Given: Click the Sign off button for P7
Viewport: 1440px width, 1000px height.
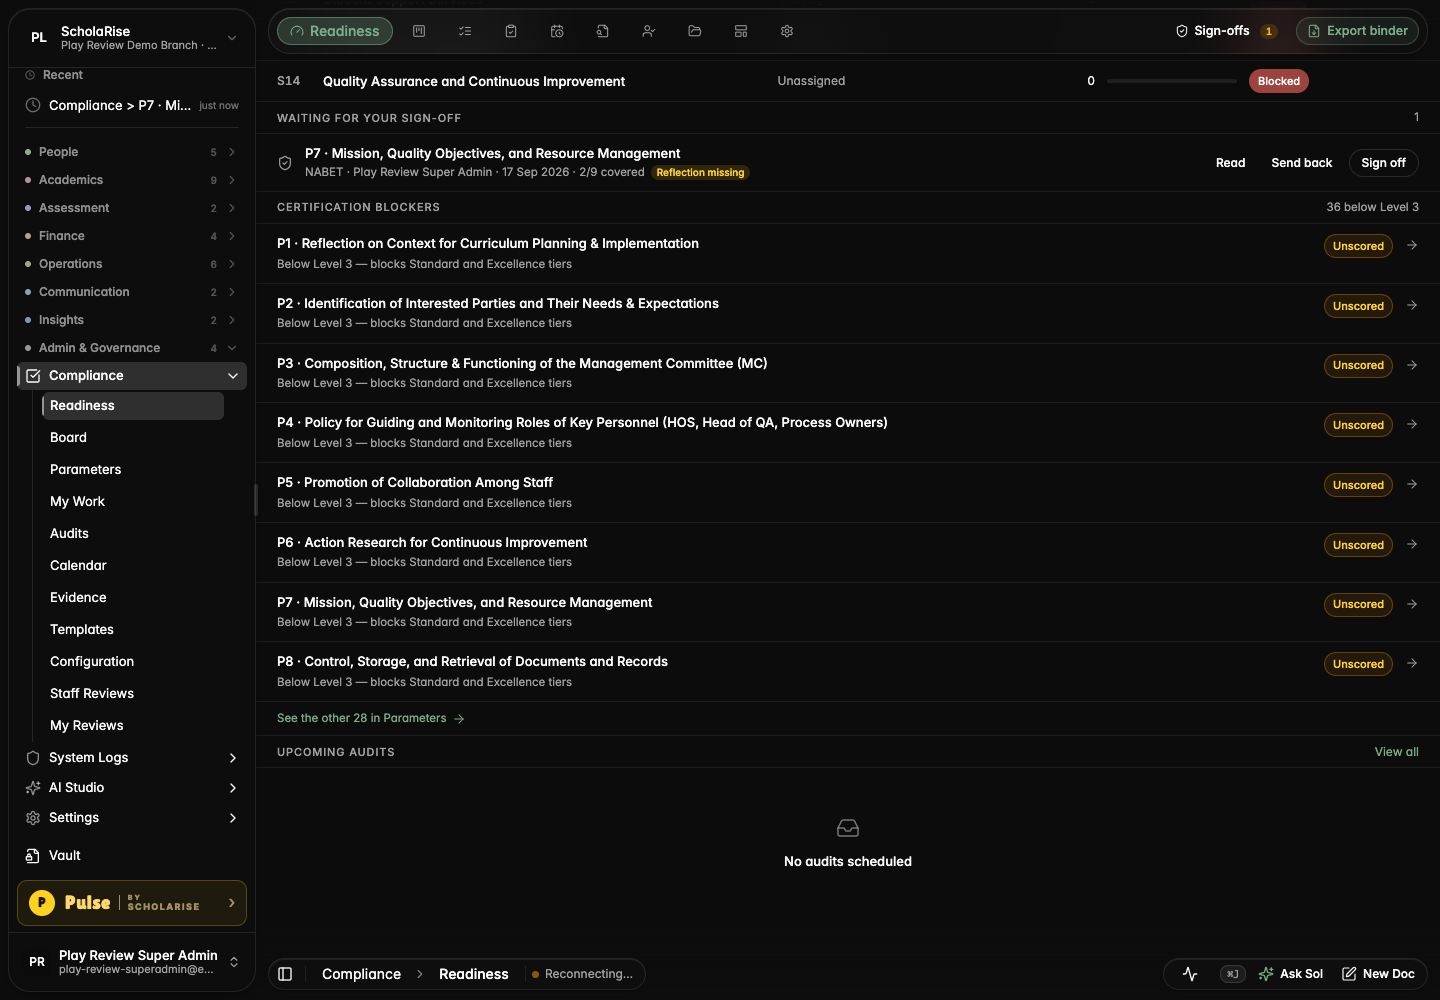Looking at the screenshot, I should pyautogui.click(x=1383, y=163).
